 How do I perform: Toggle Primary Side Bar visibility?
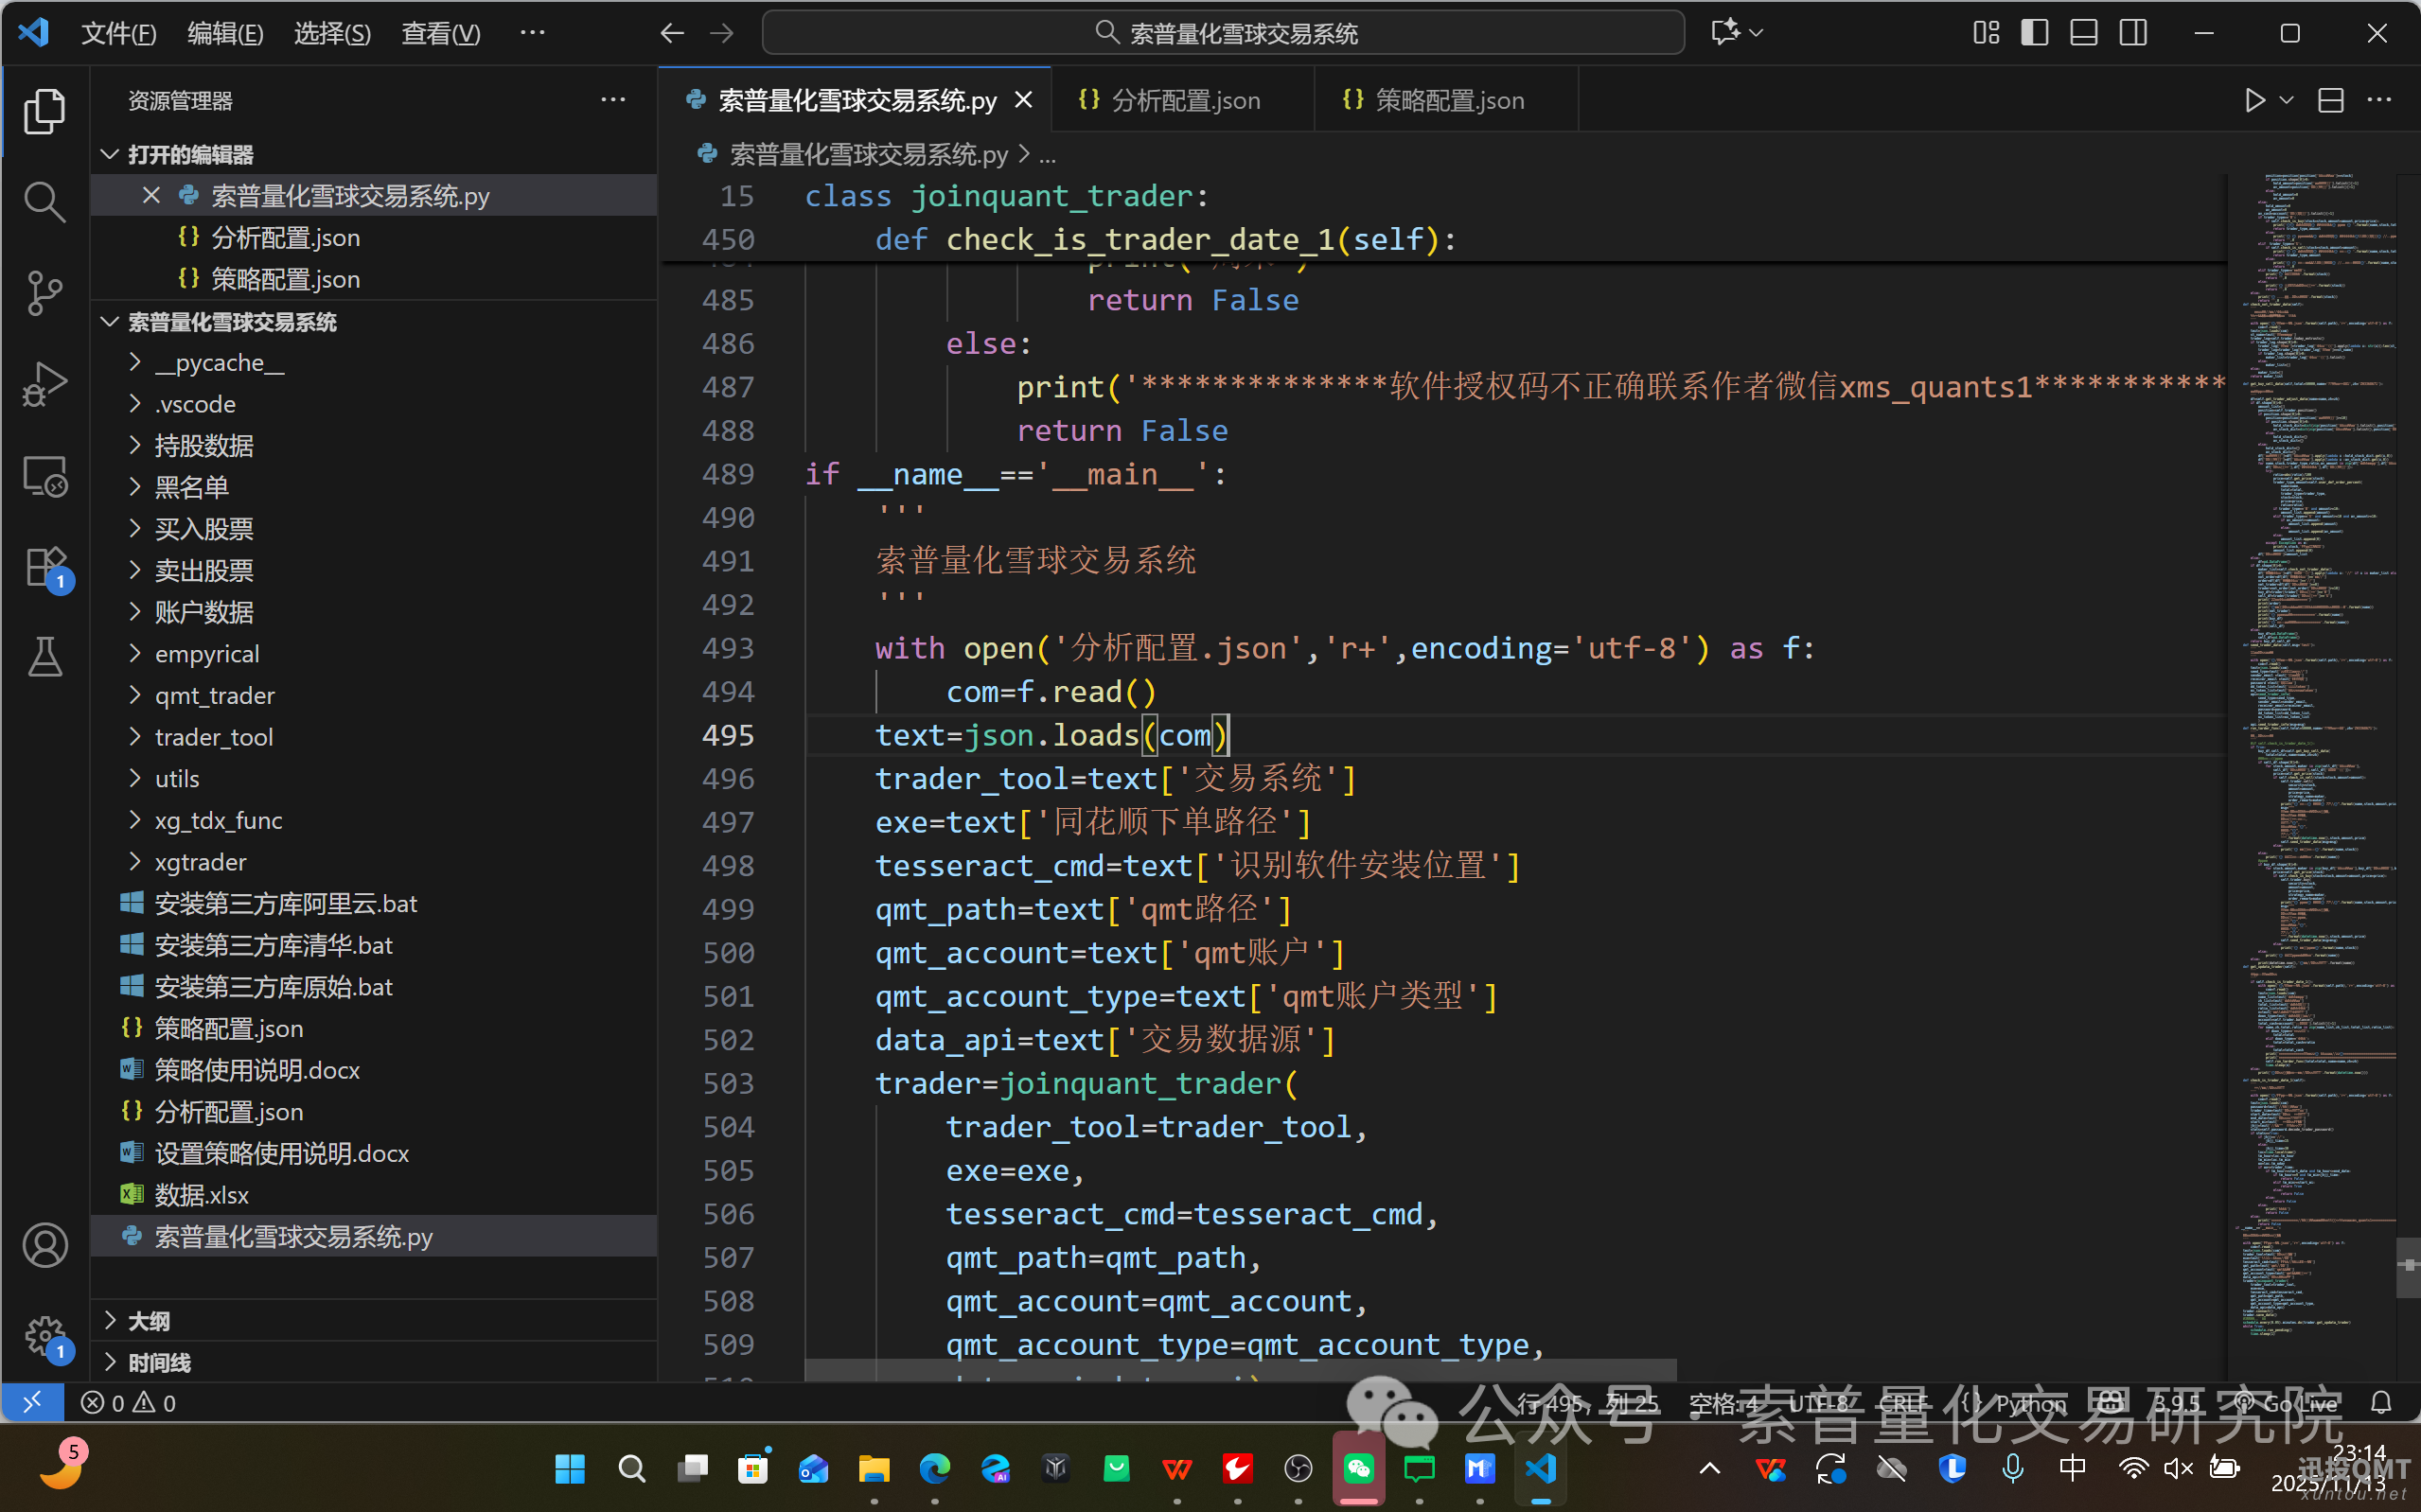click(2034, 33)
